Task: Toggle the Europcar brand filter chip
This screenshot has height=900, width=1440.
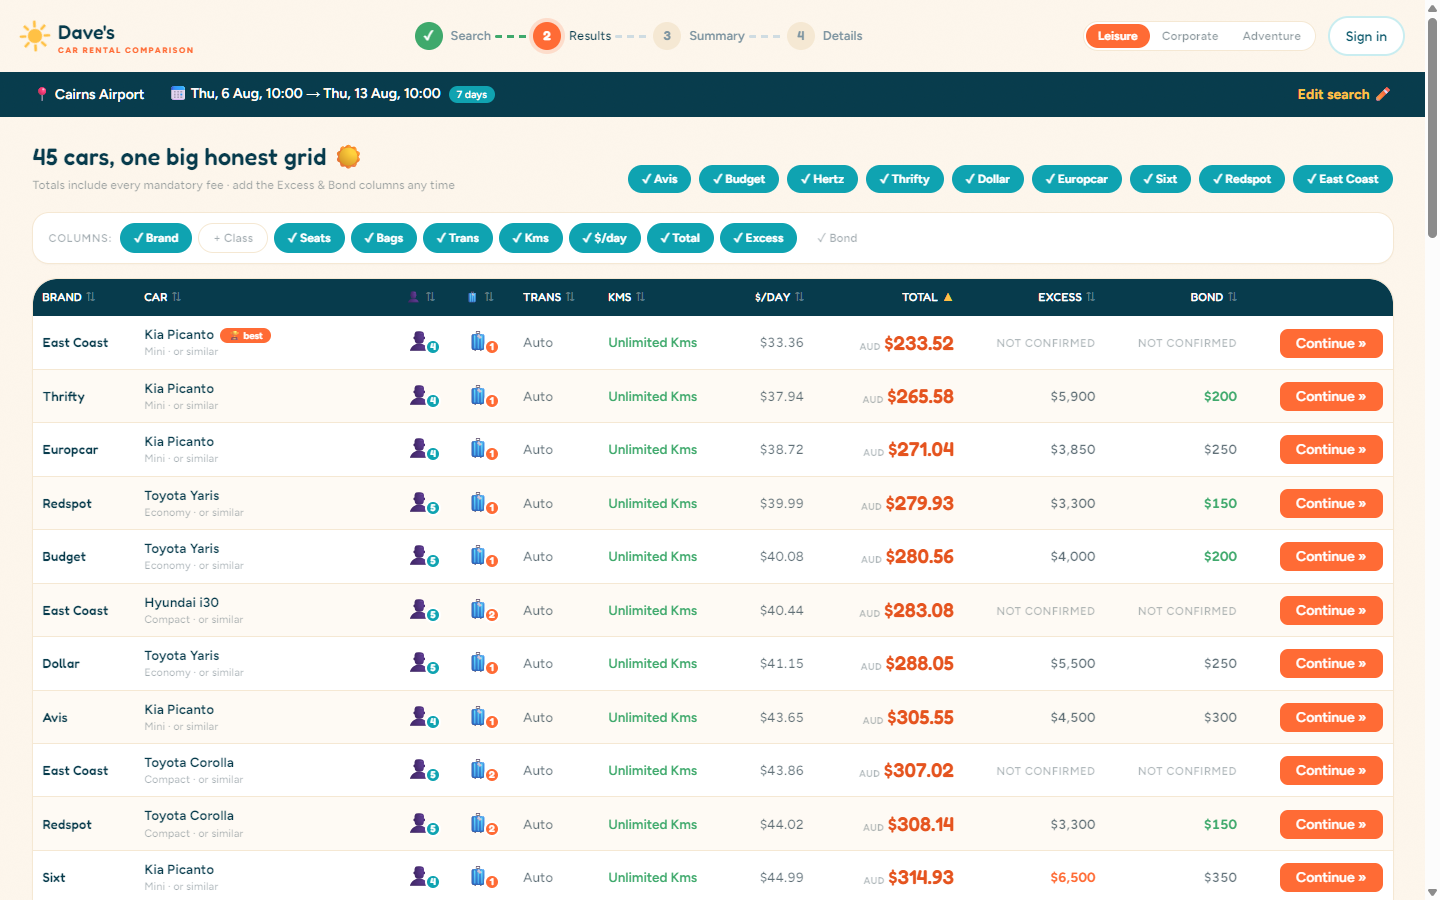Action: 1076,179
